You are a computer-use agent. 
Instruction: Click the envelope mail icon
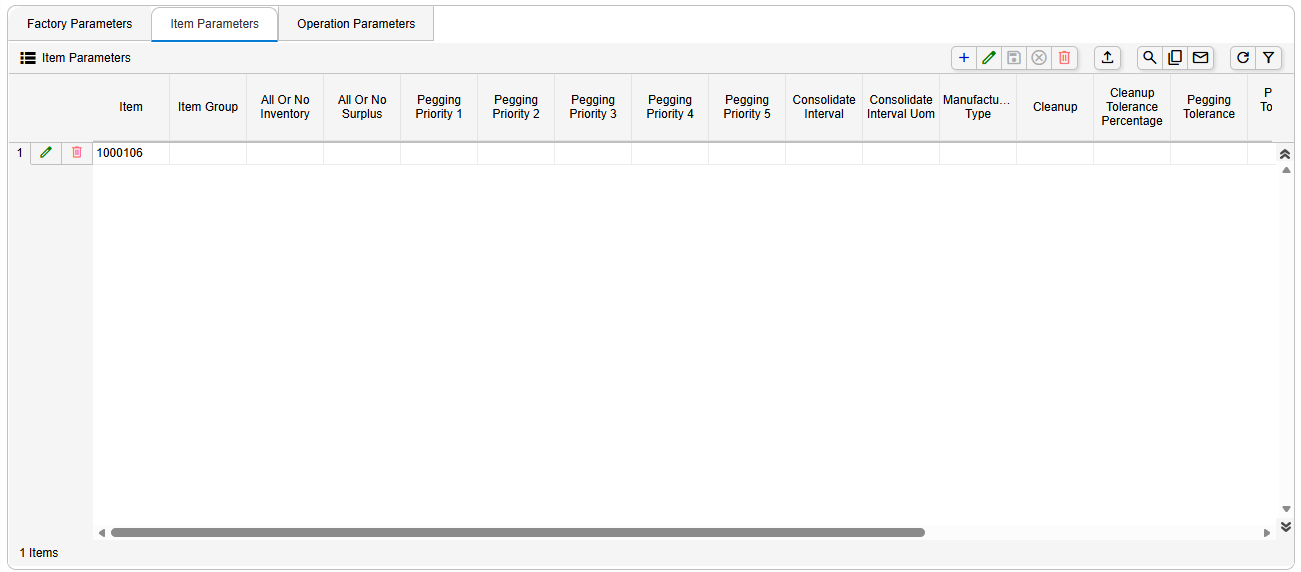coord(1200,58)
